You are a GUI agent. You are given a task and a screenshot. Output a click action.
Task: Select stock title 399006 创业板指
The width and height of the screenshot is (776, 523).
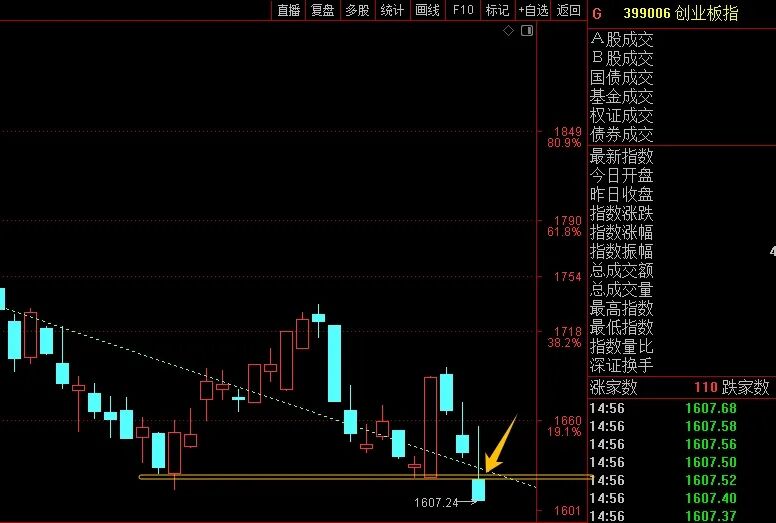click(x=681, y=13)
